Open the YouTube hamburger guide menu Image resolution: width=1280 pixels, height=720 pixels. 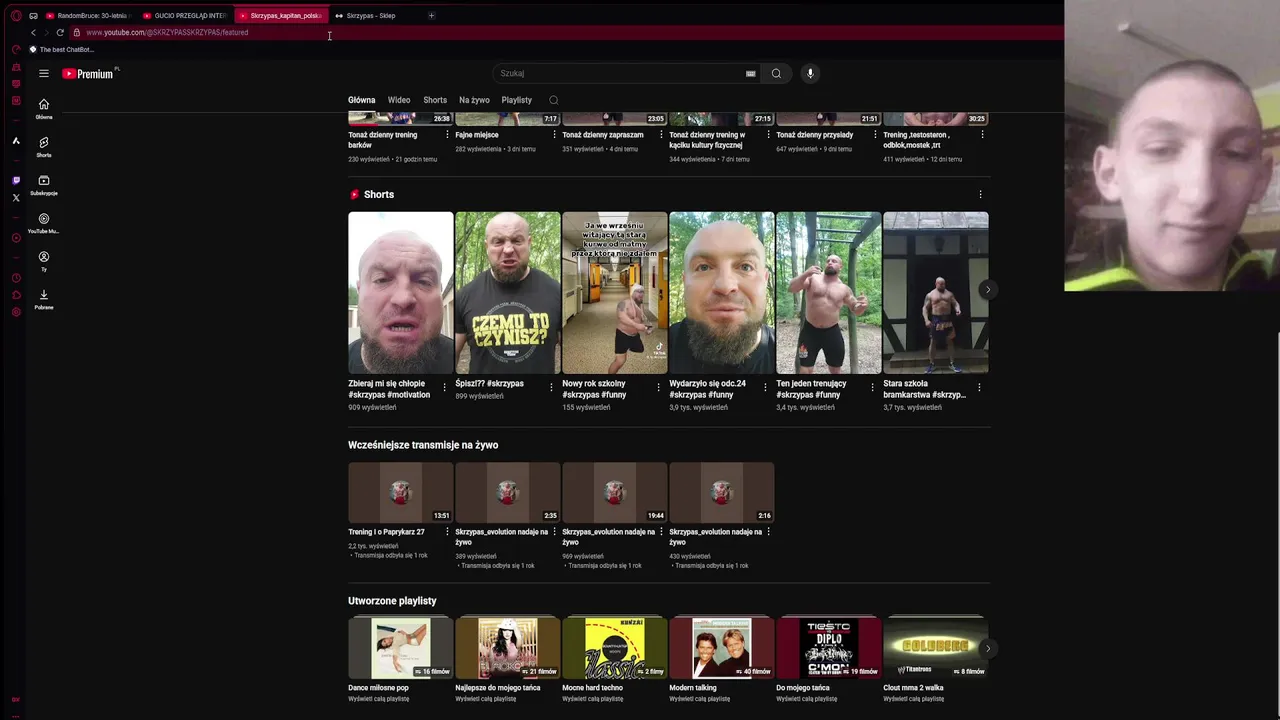click(x=44, y=73)
